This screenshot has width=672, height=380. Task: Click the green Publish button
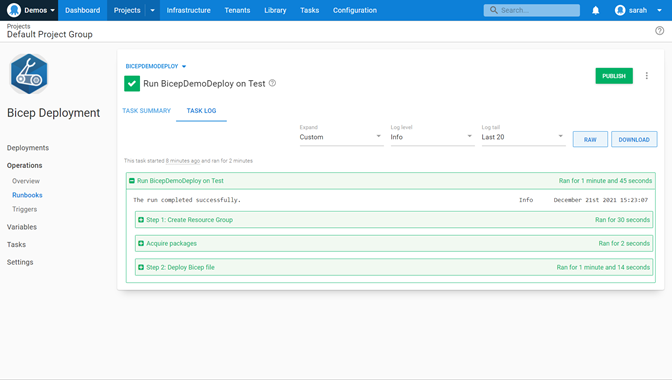pyautogui.click(x=614, y=76)
